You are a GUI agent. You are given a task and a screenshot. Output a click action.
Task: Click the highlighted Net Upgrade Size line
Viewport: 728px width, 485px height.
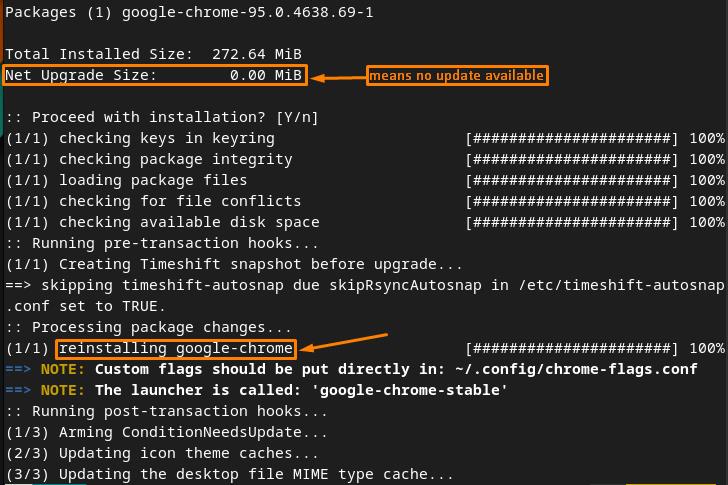pyautogui.click(x=155, y=75)
